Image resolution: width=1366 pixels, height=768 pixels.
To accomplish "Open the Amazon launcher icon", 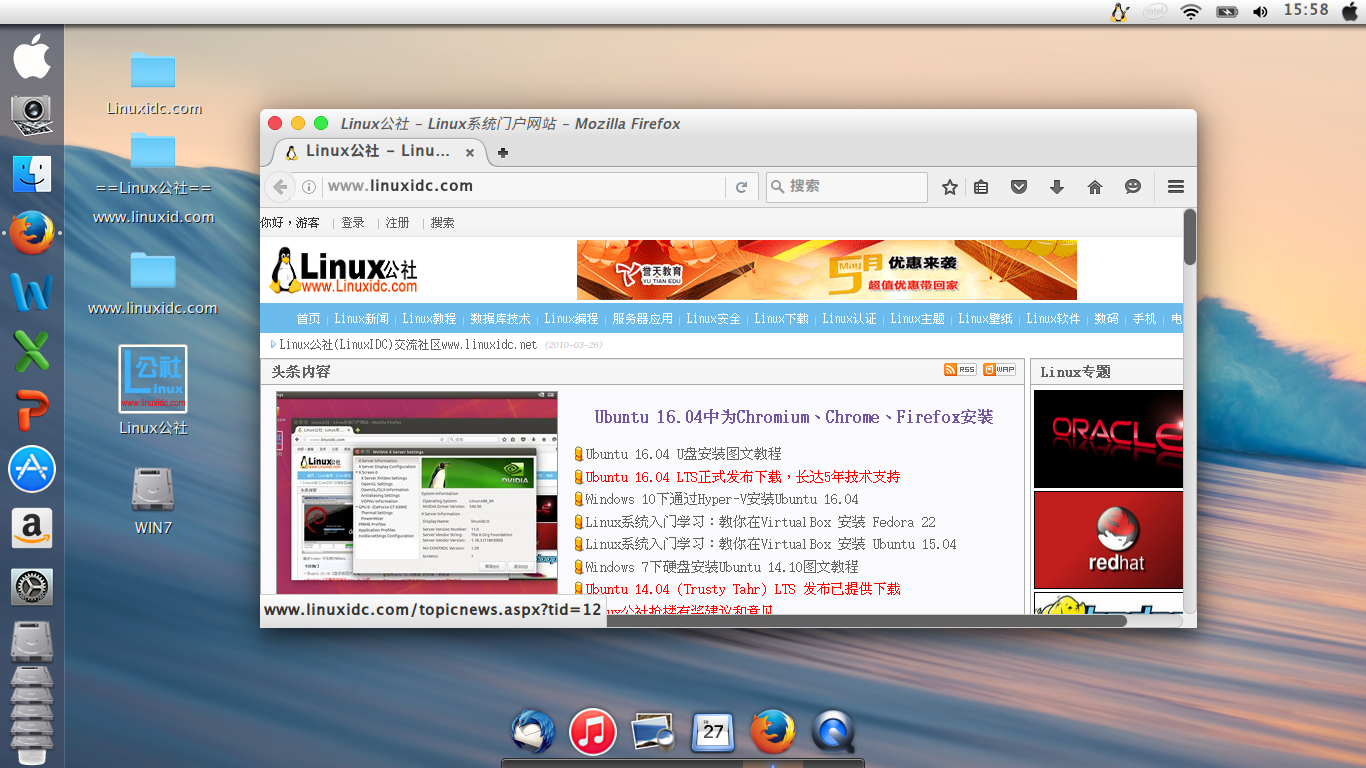I will [x=32, y=528].
